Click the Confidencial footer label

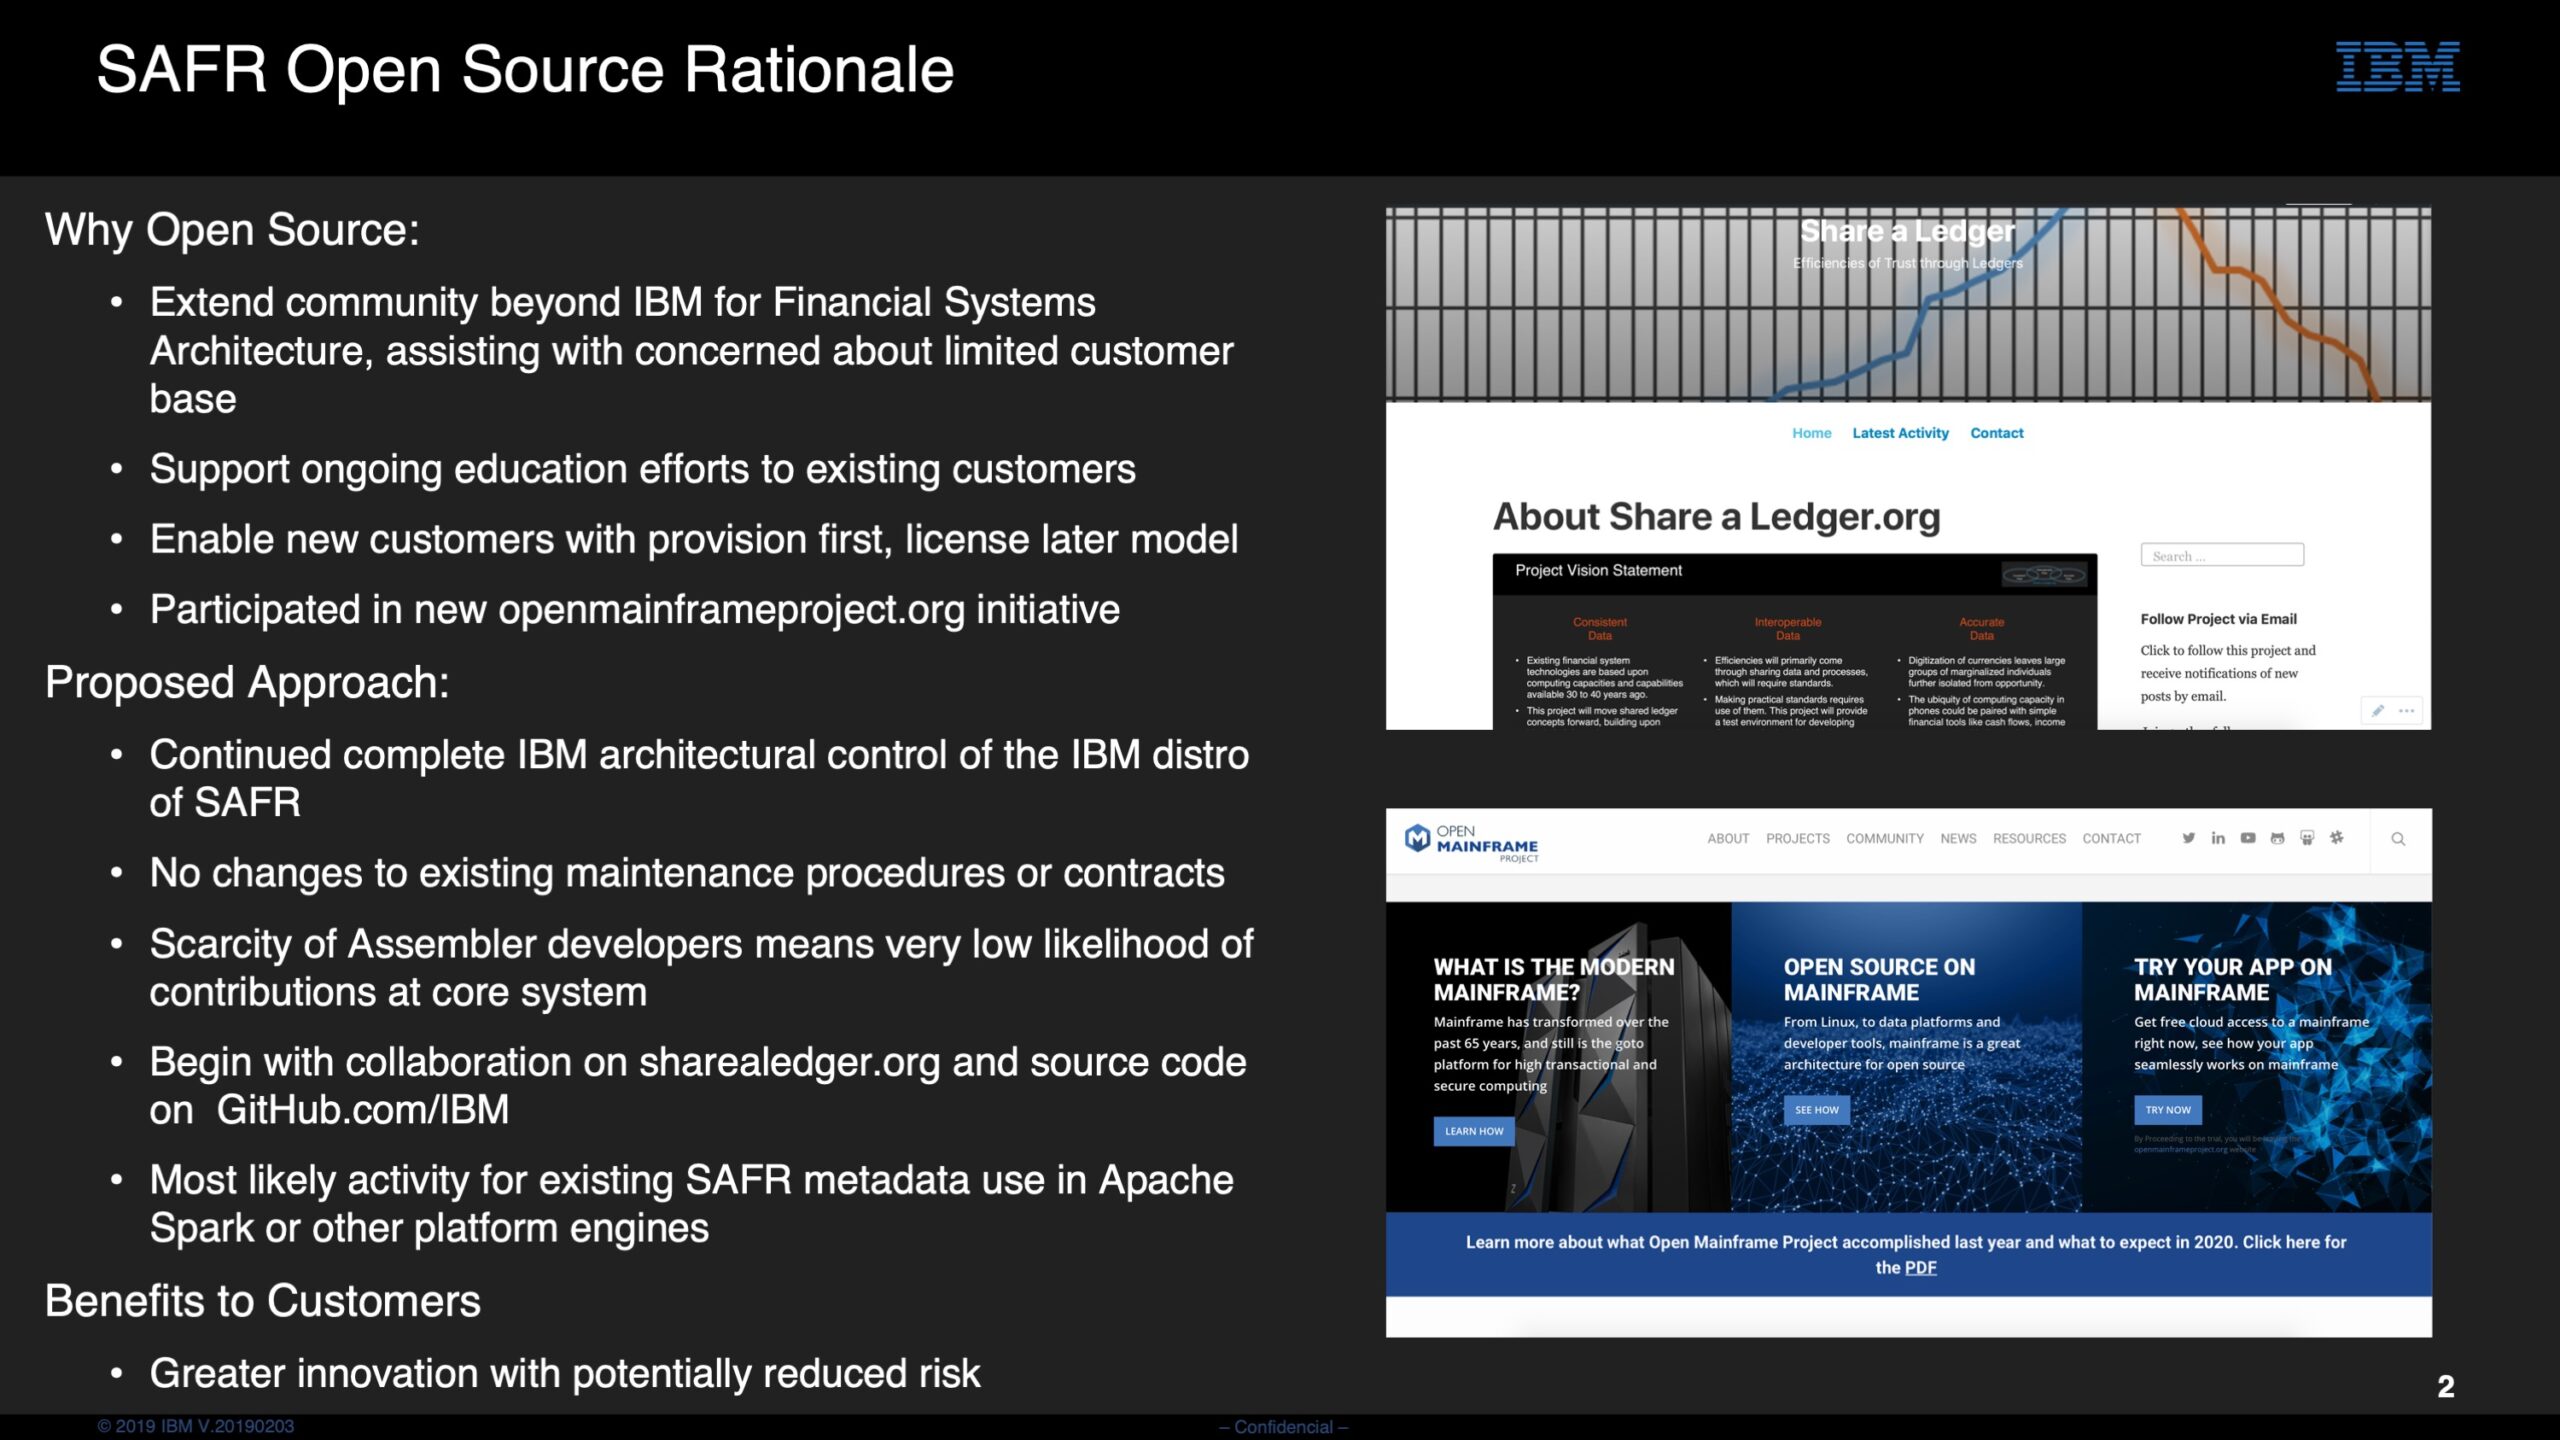click(1283, 1427)
